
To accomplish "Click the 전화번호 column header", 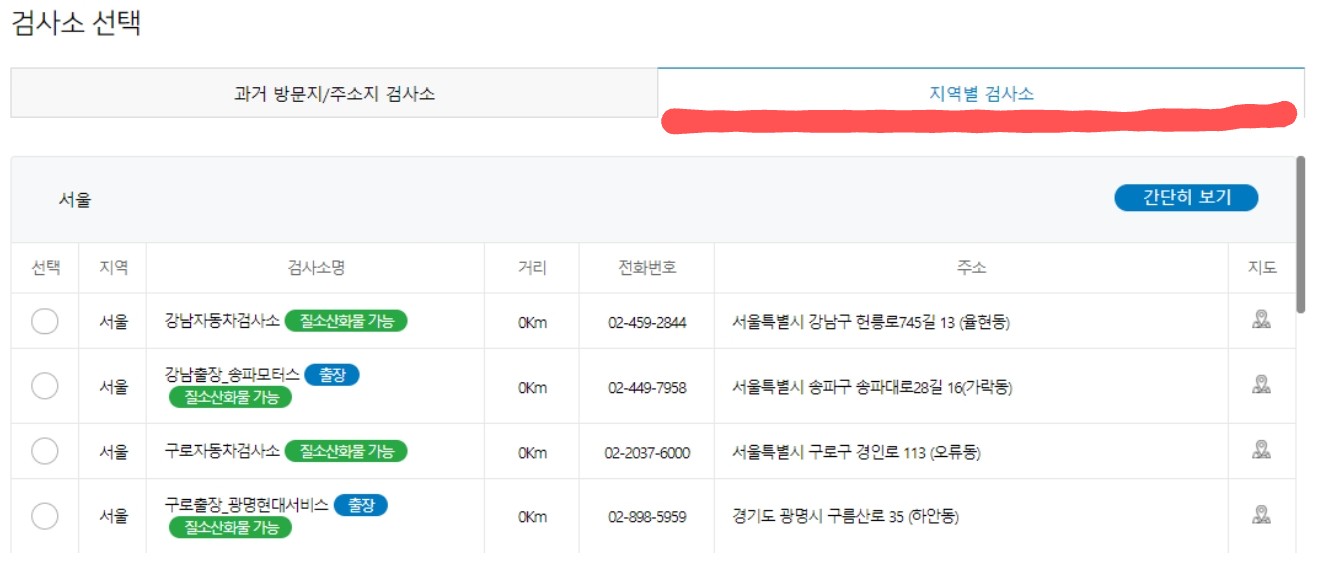I will tap(647, 268).
